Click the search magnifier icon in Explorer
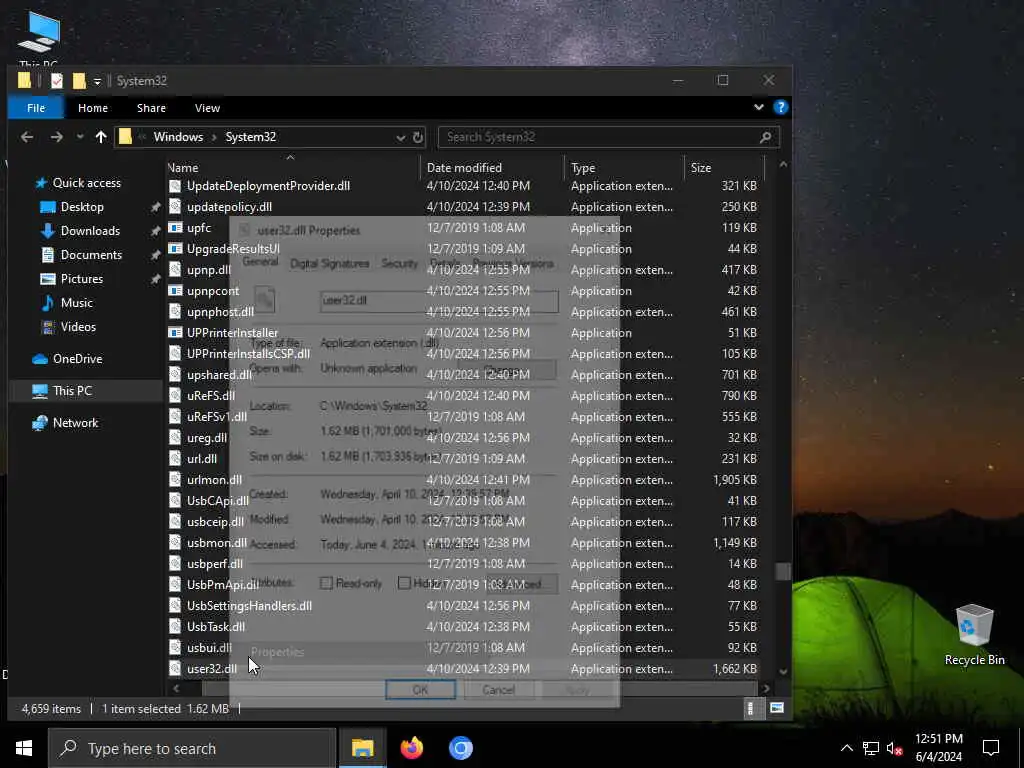 pos(765,137)
